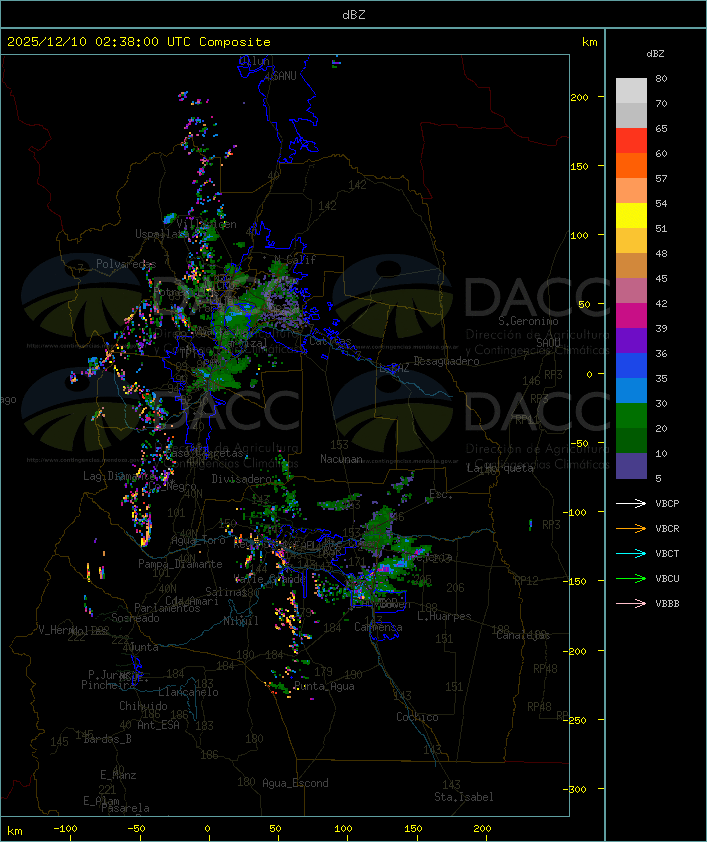
Task: Click the 'Punta_Agua' map label
Action: coord(324,686)
